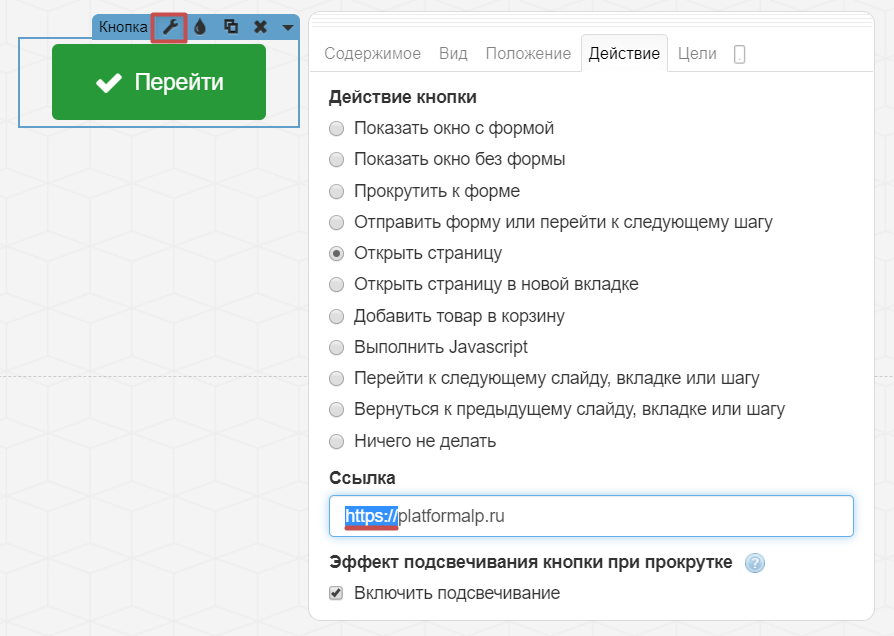Select Добавить товар в корзину radio
This screenshot has width=894, height=636.
point(336,316)
